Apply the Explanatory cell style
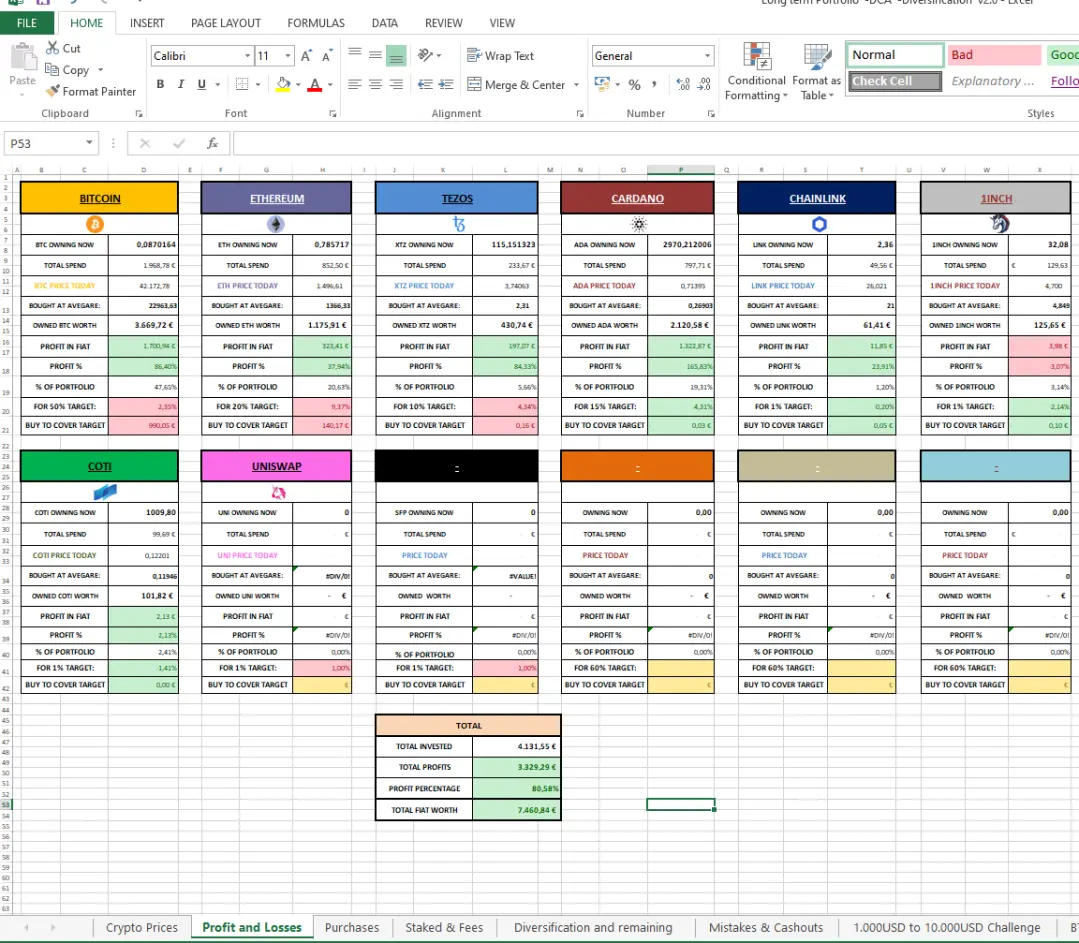1079x943 pixels. click(x=994, y=81)
